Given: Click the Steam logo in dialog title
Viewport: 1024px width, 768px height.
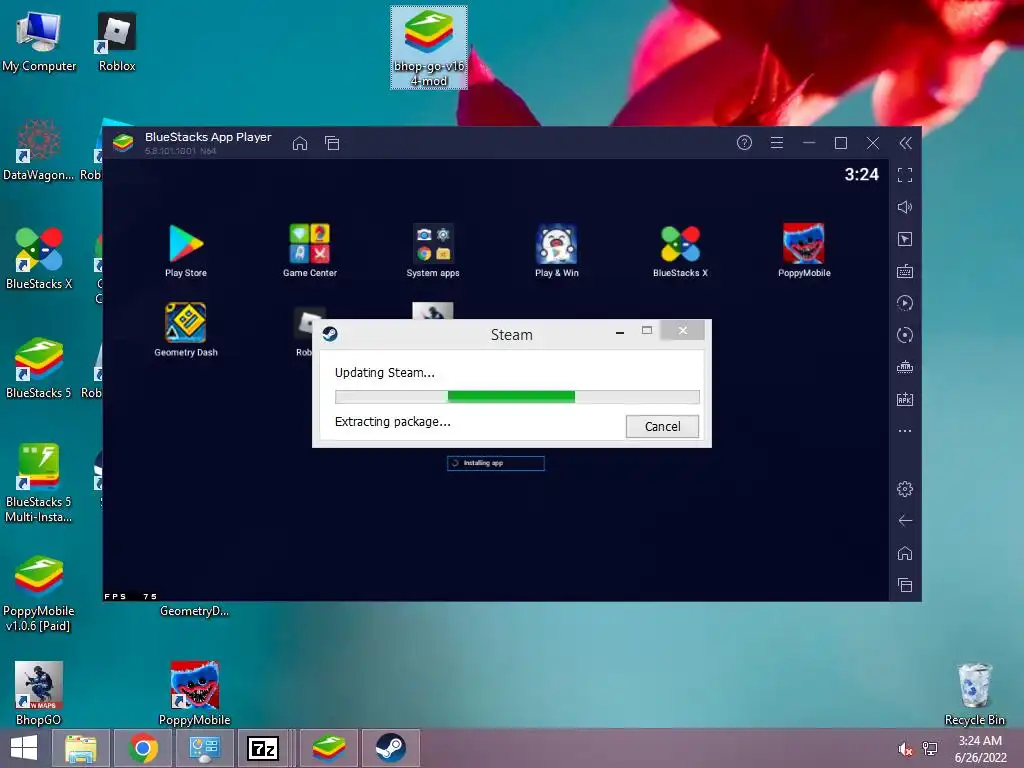Looking at the screenshot, I should click(330, 334).
